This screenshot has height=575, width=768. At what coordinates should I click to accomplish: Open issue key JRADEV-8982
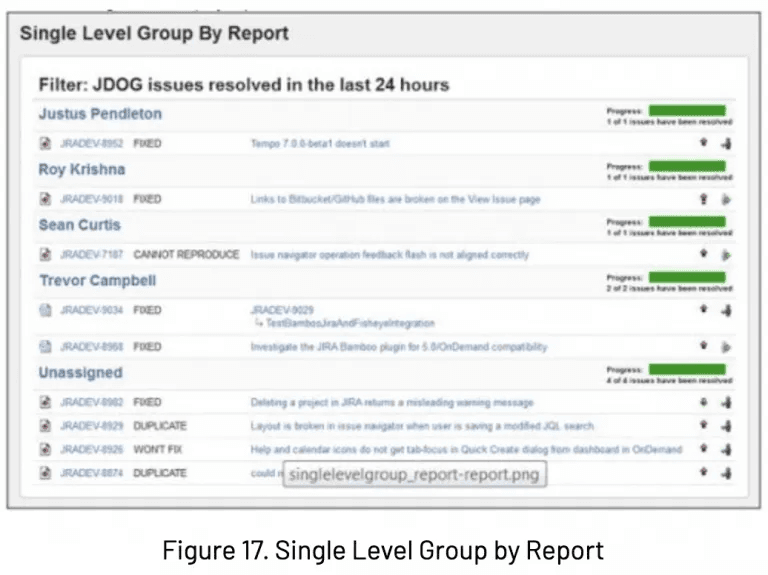[x=91, y=402]
